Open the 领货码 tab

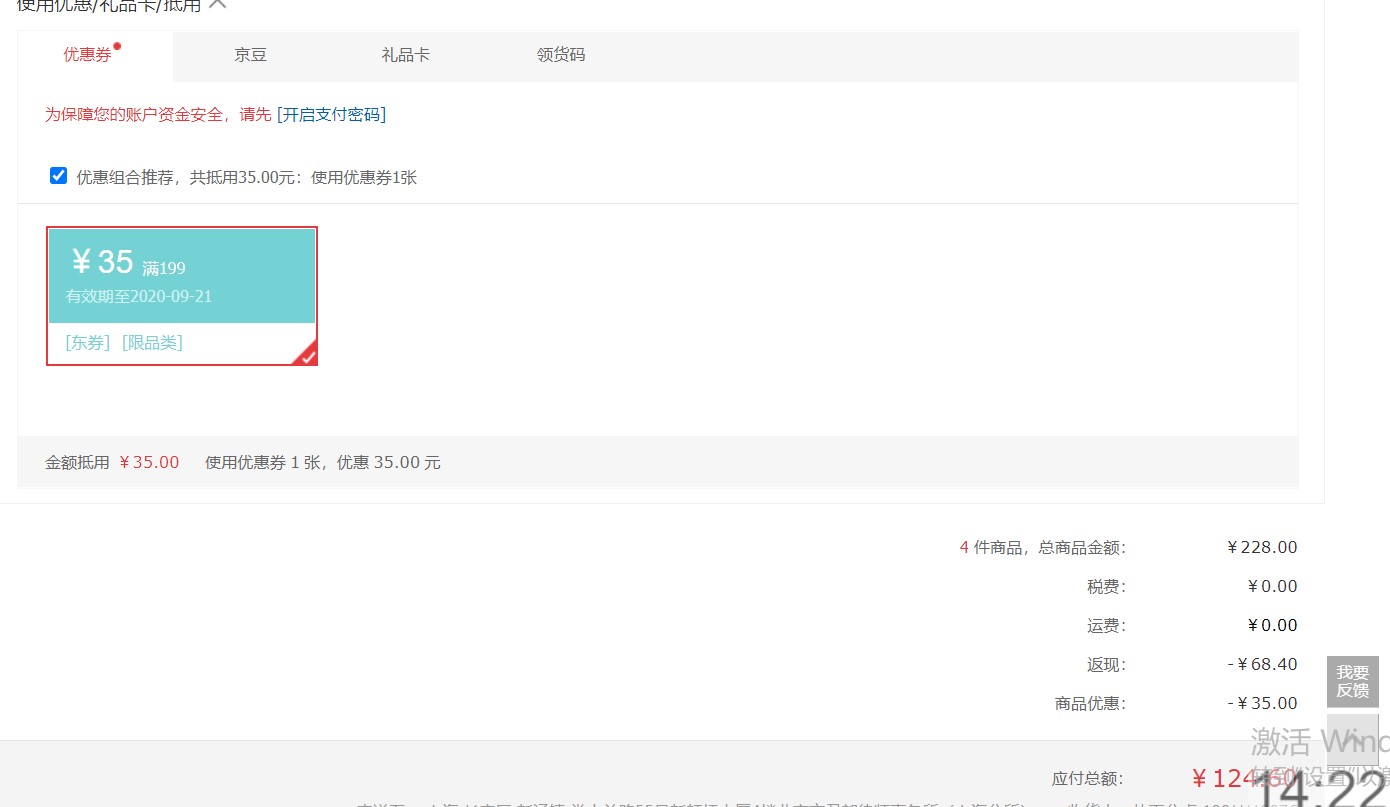(x=561, y=55)
